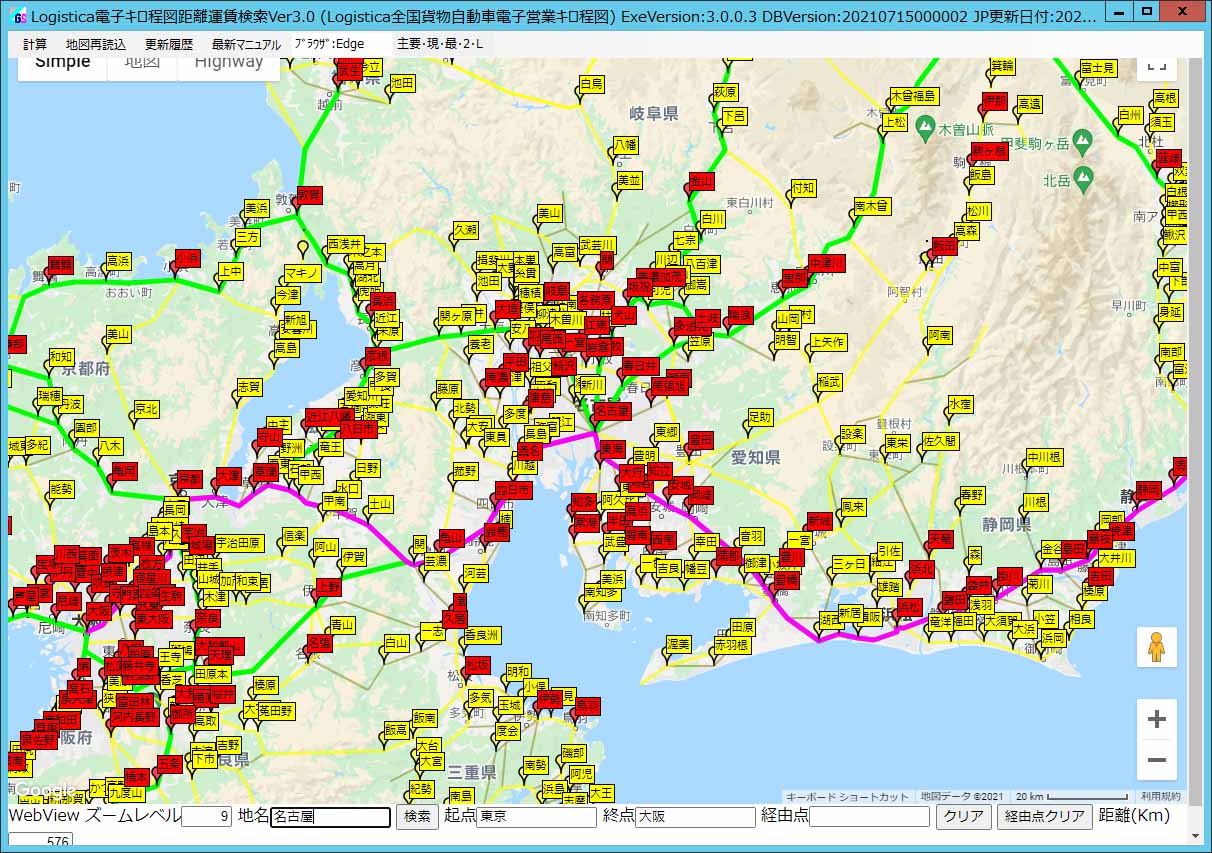Screen dimensions: 1212x853
Task: Select the red 彦根 map marker
Action: tap(376, 357)
